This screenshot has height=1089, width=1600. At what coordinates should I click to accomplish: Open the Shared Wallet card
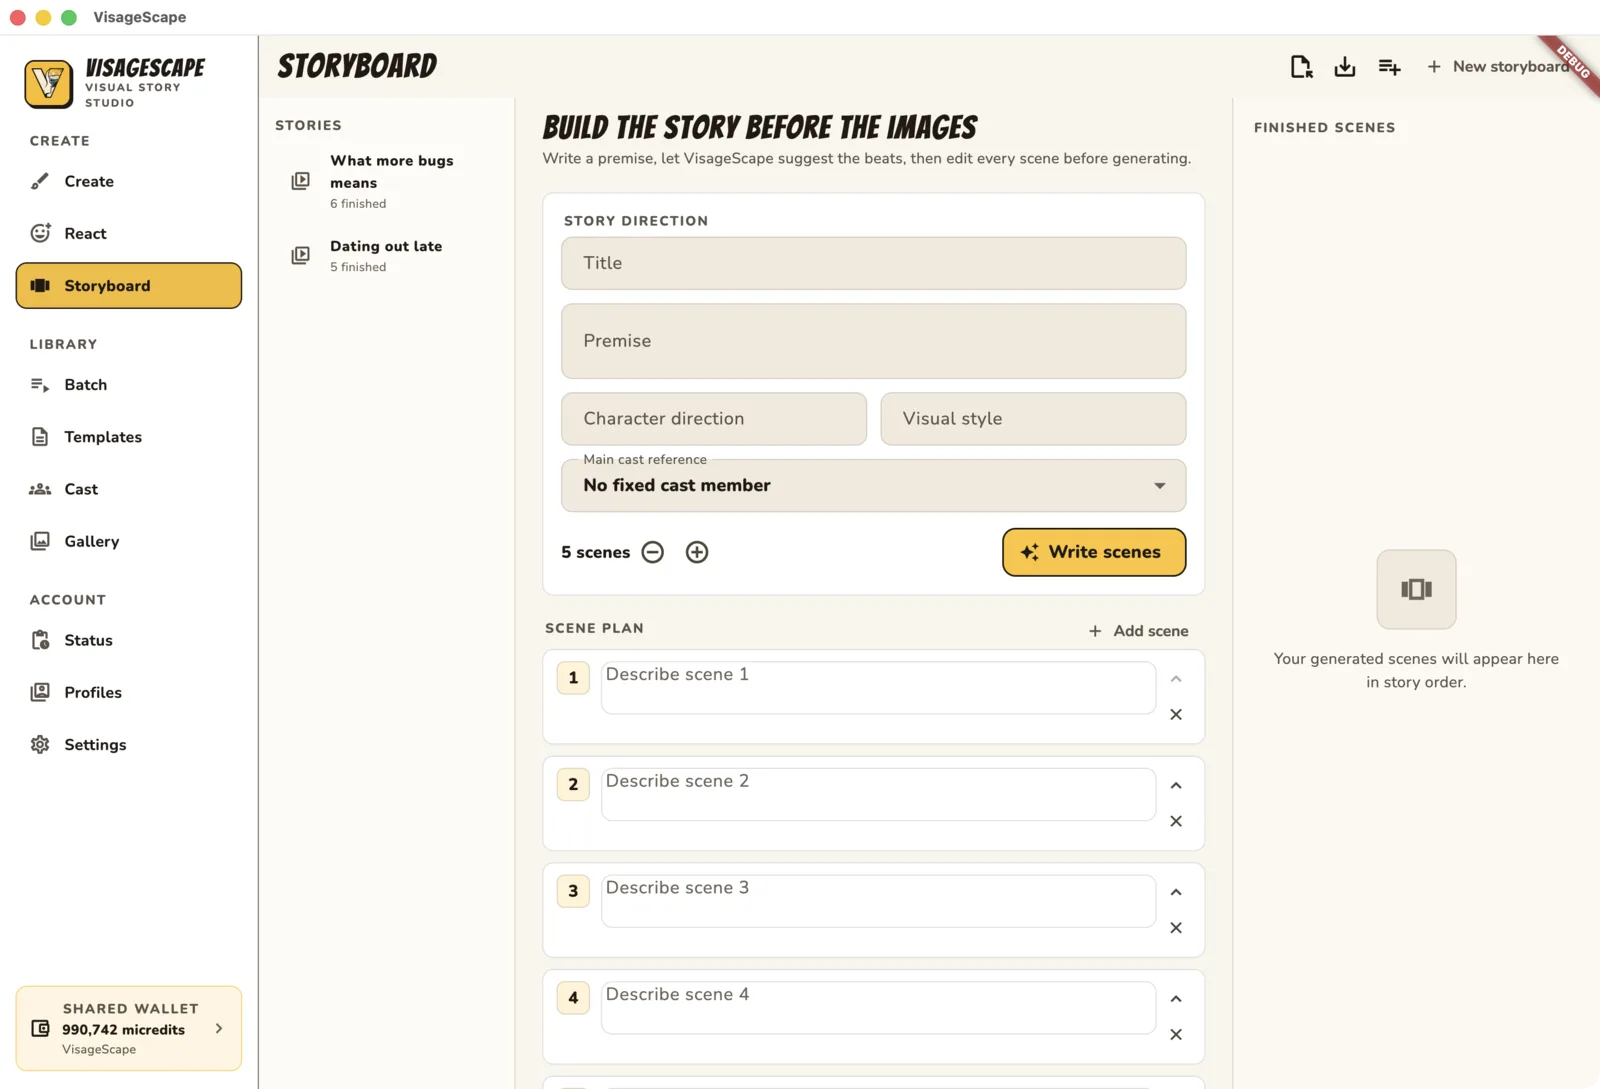[128, 1028]
